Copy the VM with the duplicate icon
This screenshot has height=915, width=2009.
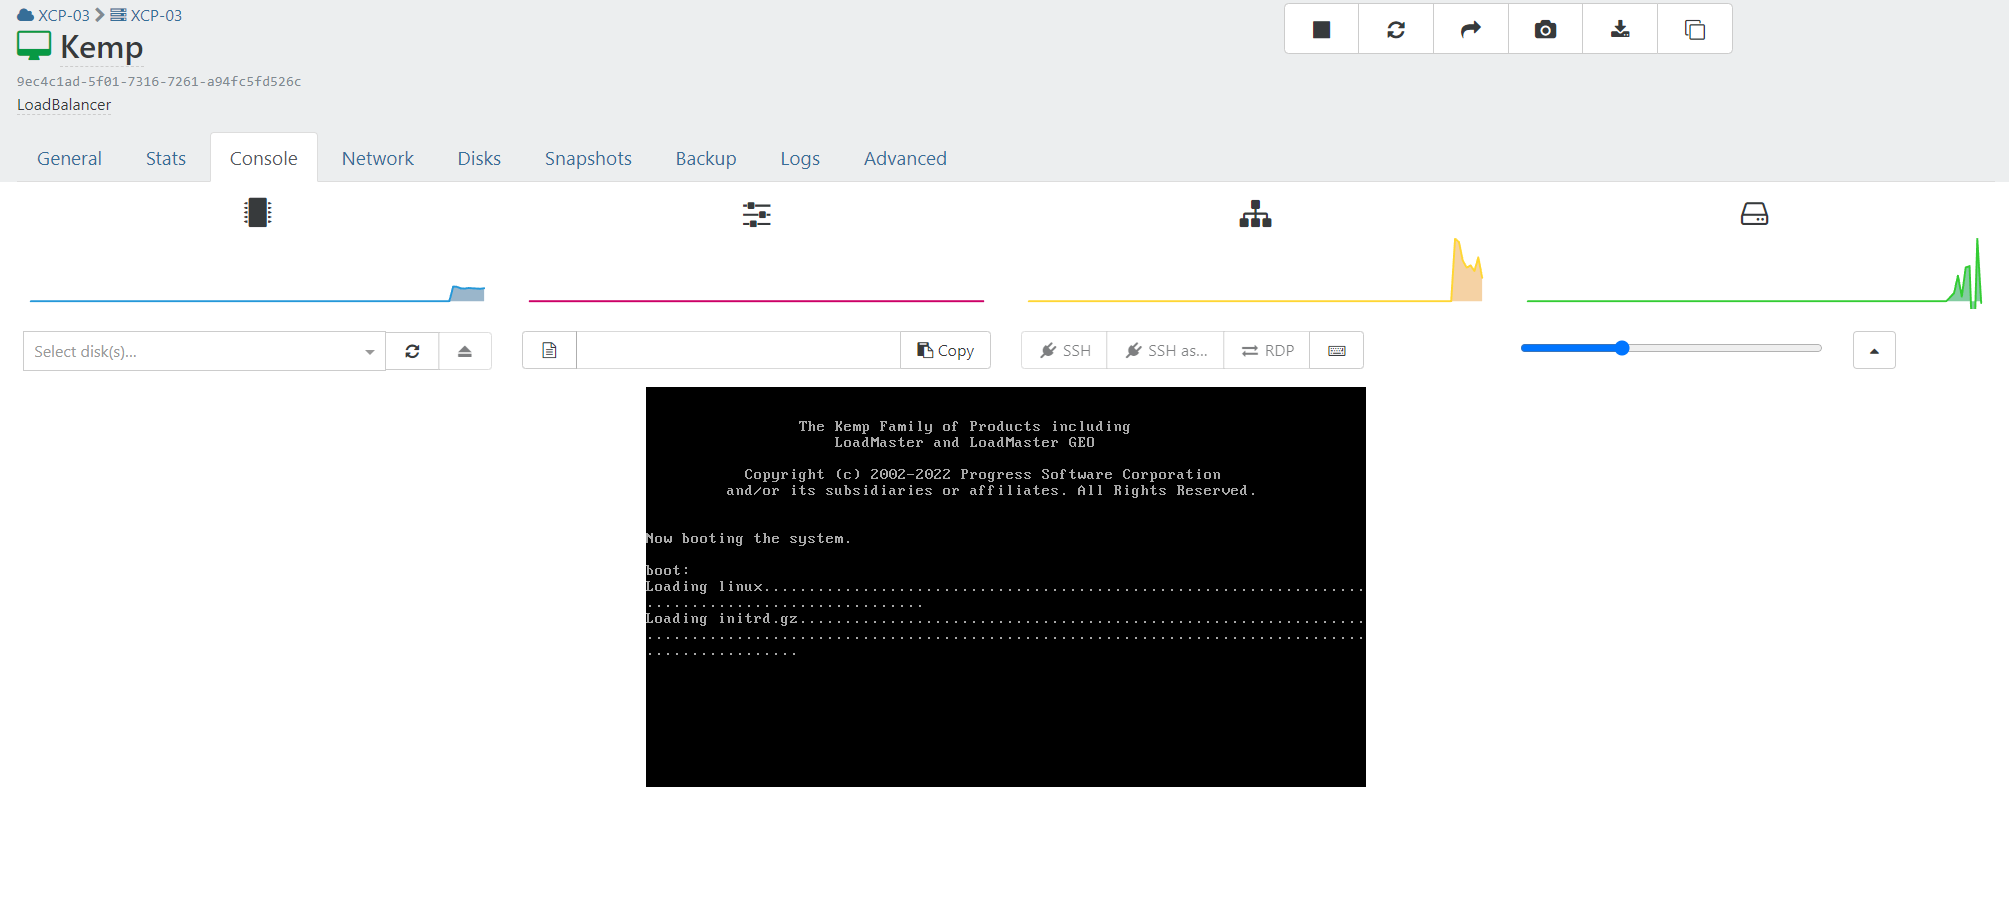click(1695, 29)
